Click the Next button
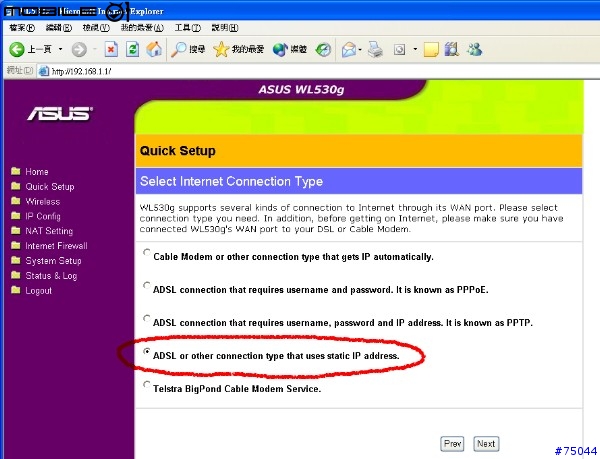The height and width of the screenshot is (459, 600). click(x=486, y=444)
